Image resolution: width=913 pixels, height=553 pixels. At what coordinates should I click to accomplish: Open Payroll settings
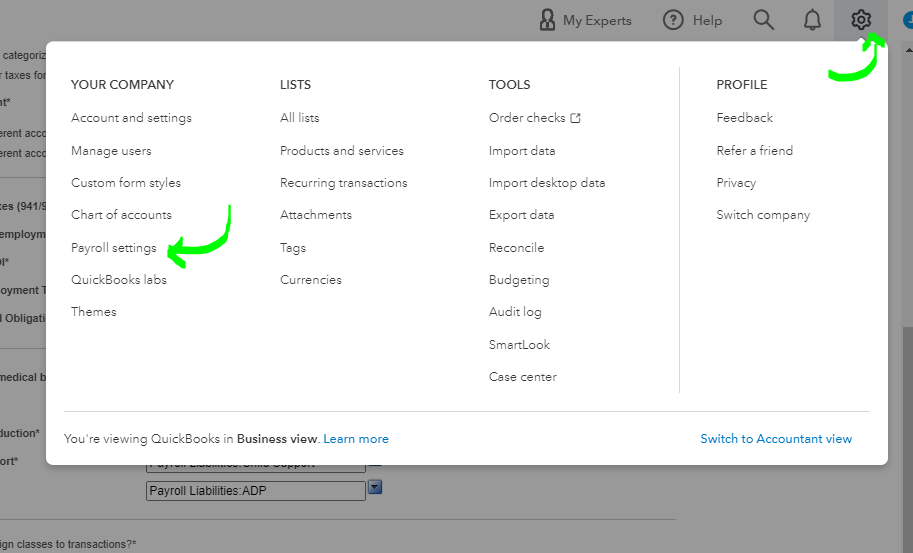(x=114, y=248)
